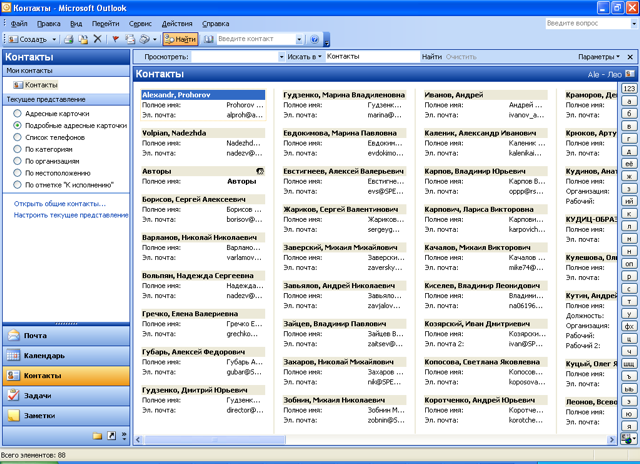Viewport: 640px width, 464px height.
Task: Click the Создать new contact button
Action: click(x=28, y=39)
